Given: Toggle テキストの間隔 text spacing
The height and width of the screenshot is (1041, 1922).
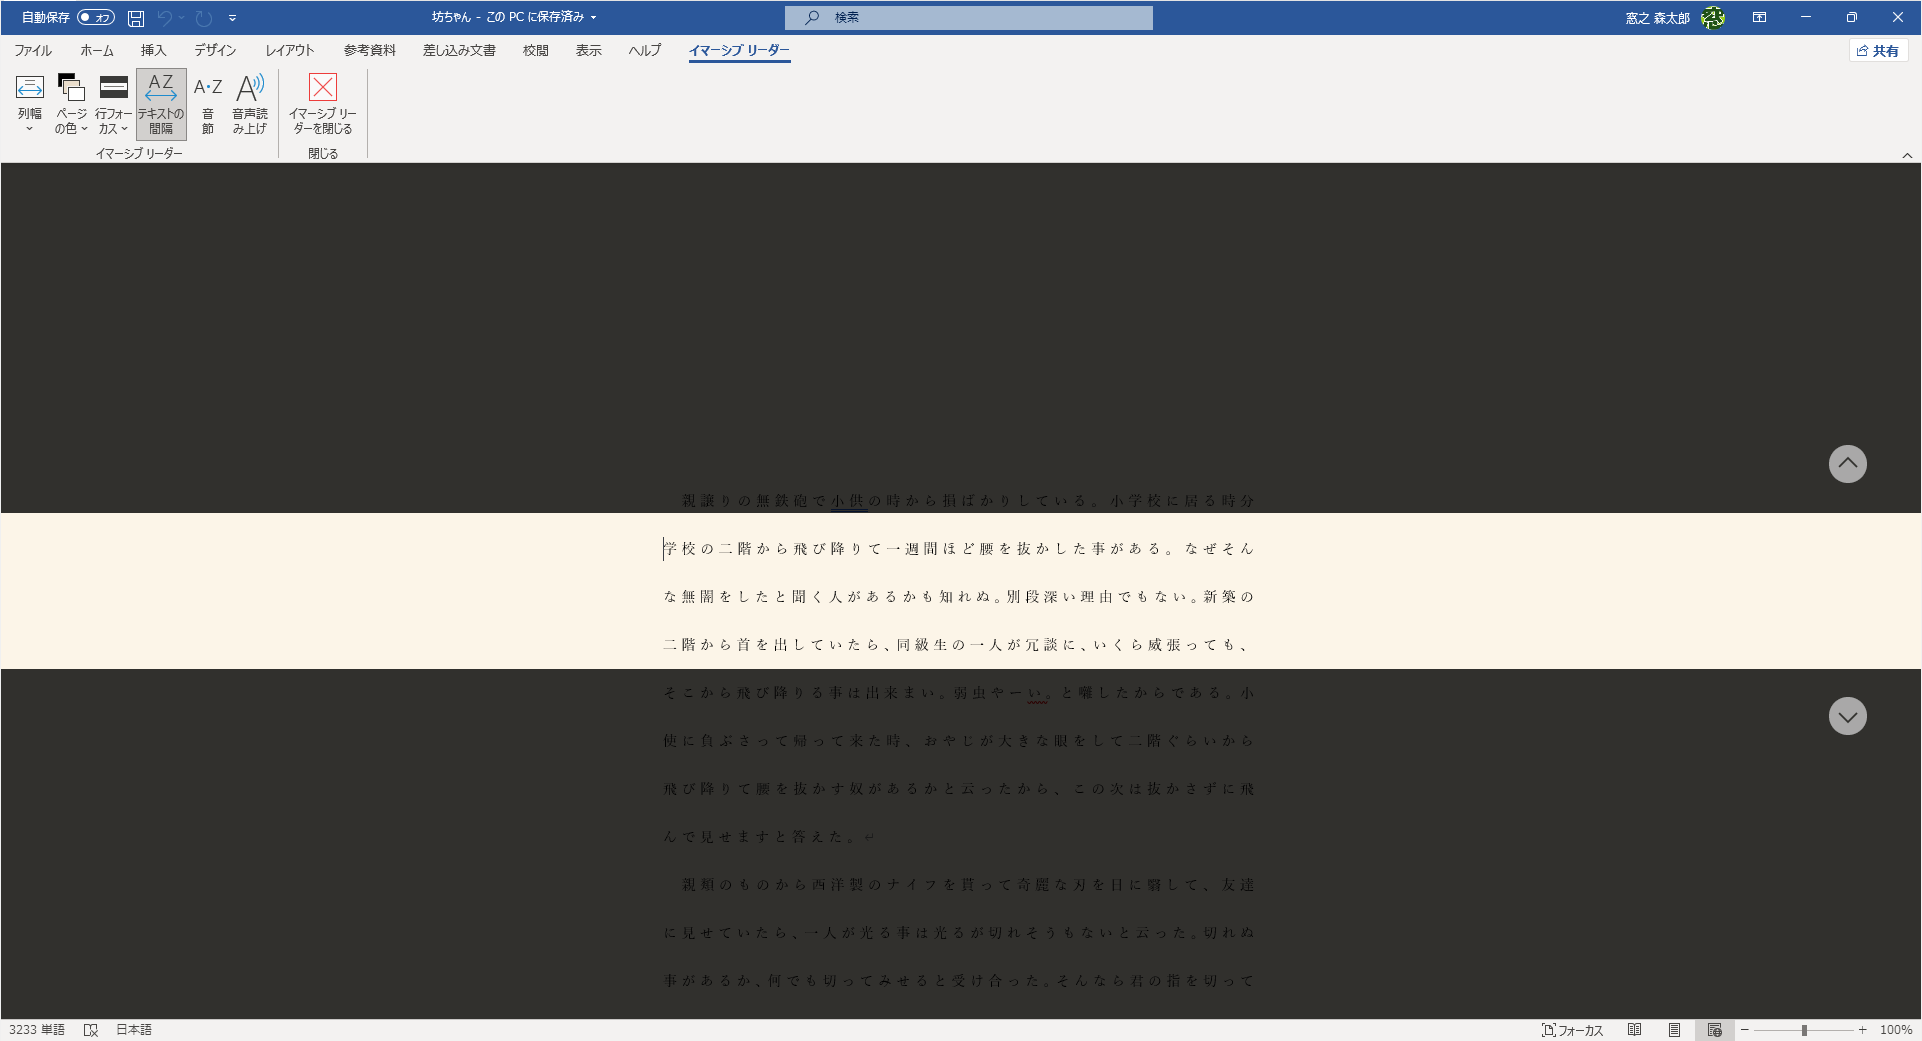Looking at the screenshot, I should (x=161, y=104).
